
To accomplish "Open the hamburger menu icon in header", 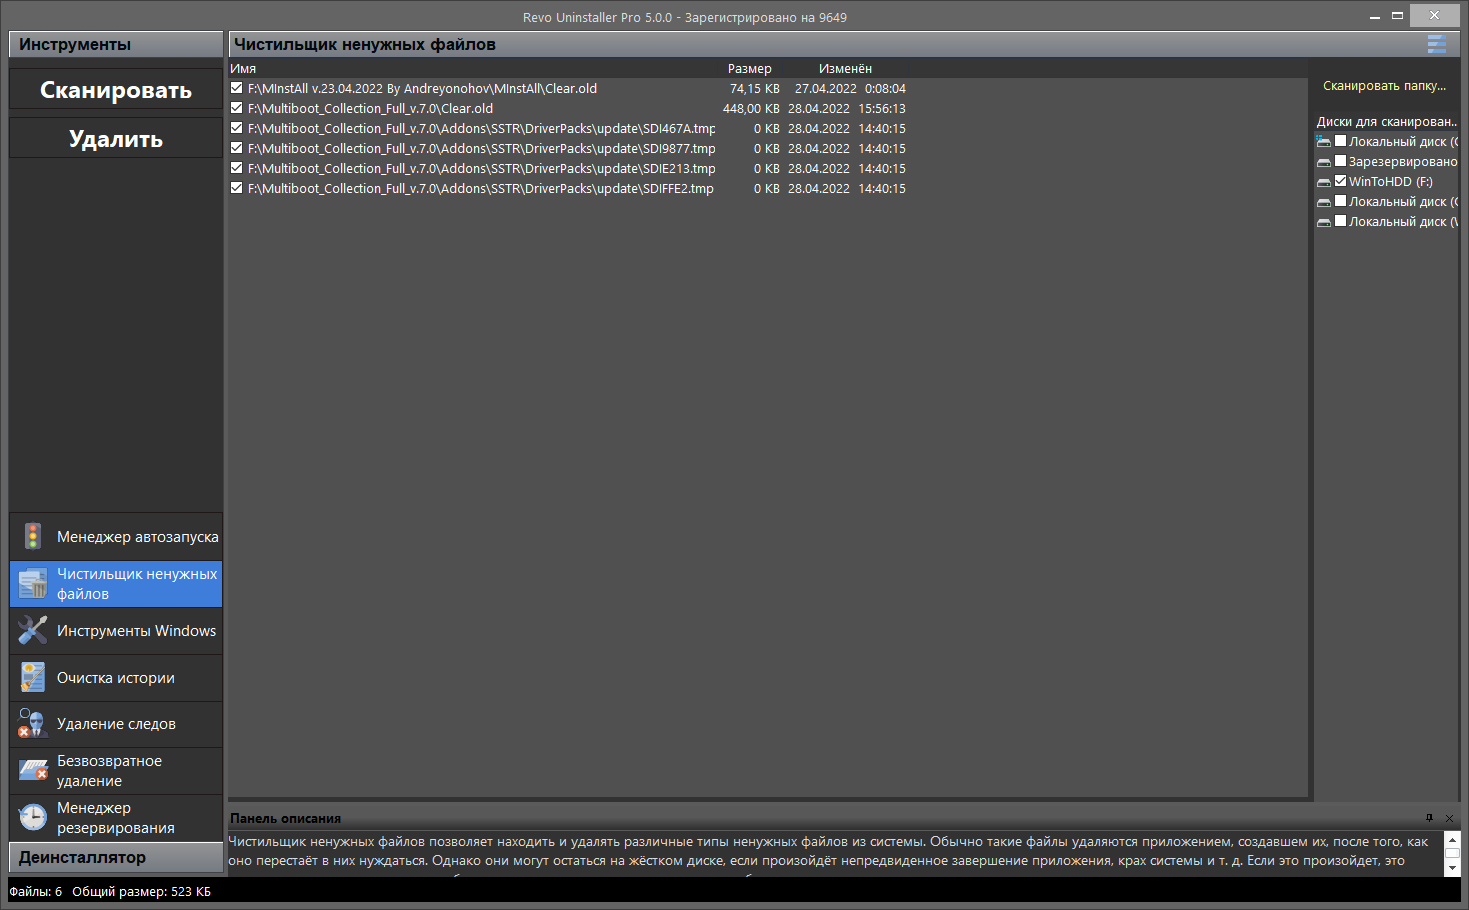I will pos(1437,44).
